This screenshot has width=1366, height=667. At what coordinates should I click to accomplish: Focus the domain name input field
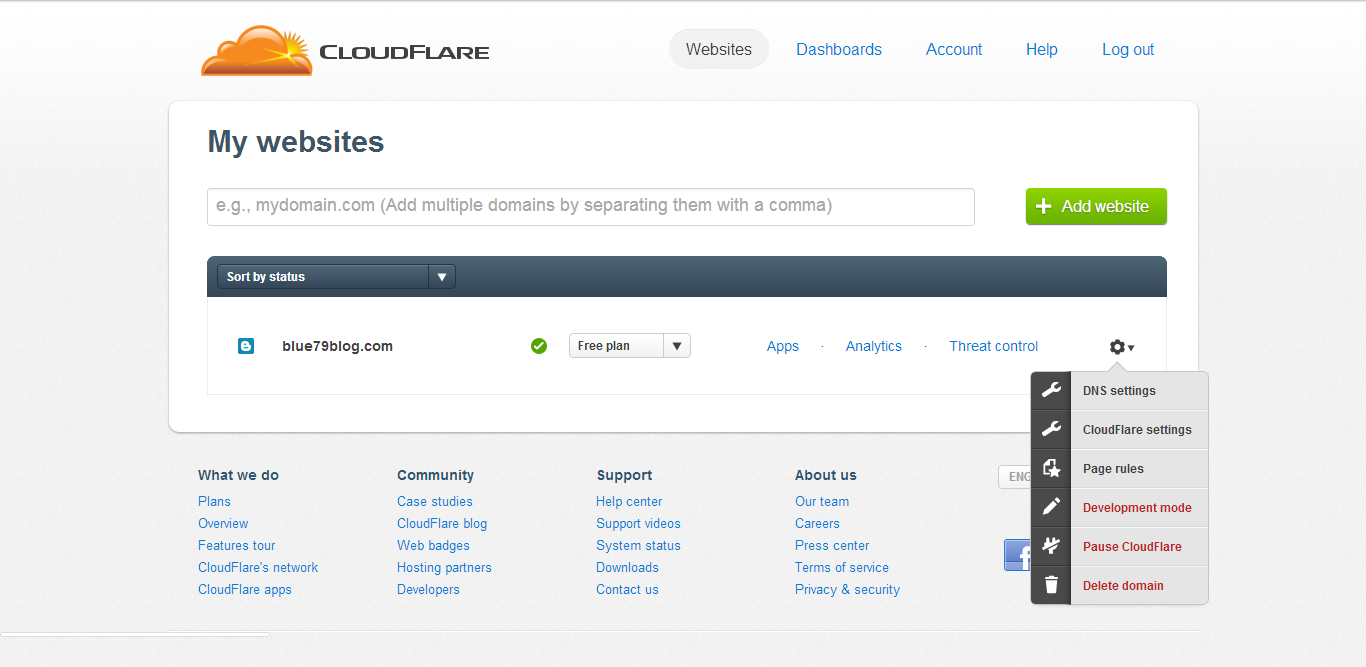pos(591,206)
